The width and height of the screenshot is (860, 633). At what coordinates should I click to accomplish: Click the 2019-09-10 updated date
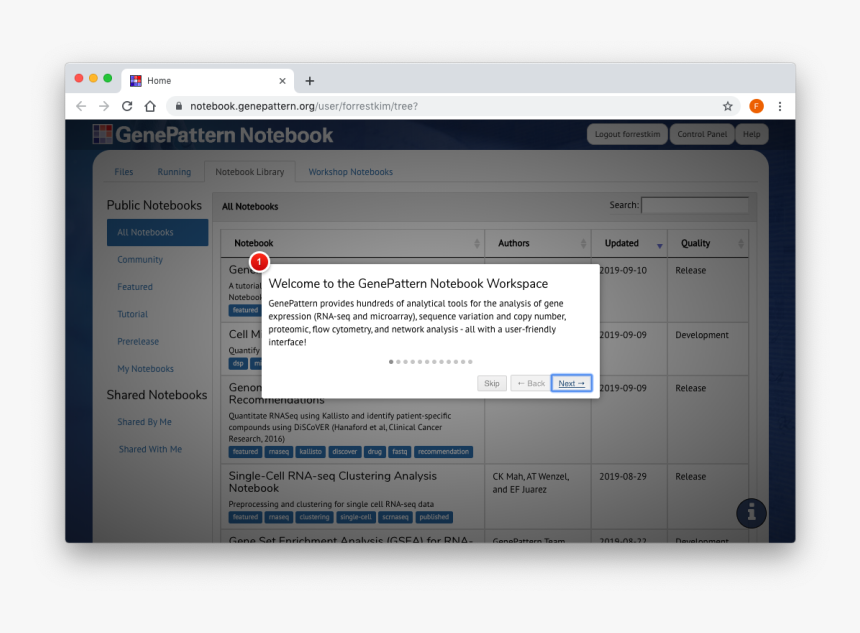click(x=623, y=270)
